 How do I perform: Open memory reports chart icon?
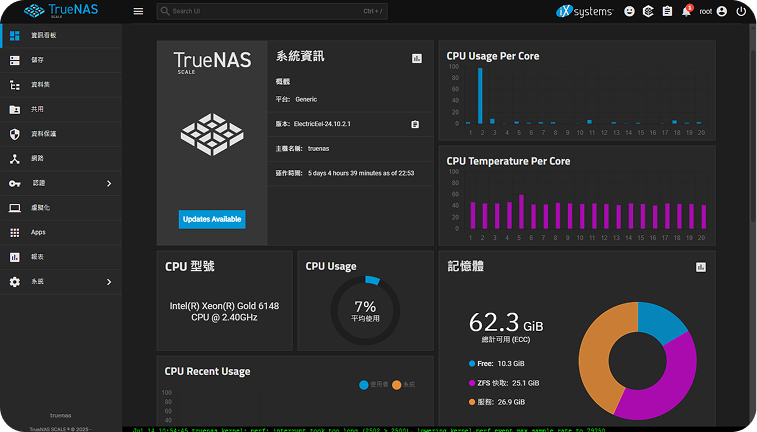click(701, 267)
